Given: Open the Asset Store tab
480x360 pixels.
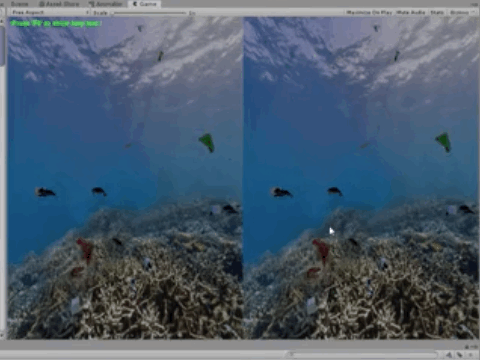Looking at the screenshot, I should pos(59,4).
